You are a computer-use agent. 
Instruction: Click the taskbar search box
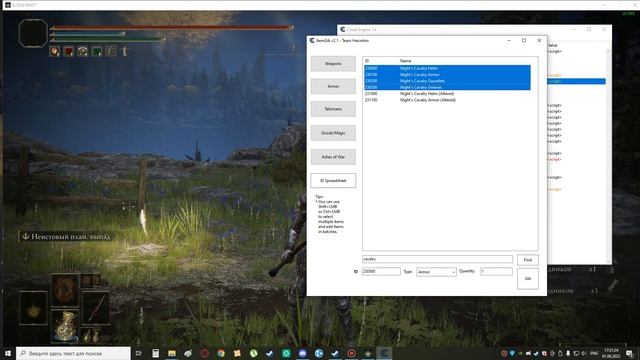click(x=73, y=353)
